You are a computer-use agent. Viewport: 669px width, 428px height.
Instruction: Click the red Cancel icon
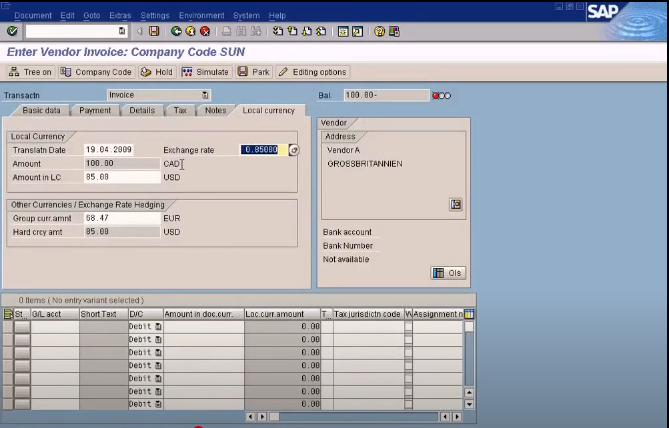pyautogui.click(x=205, y=31)
